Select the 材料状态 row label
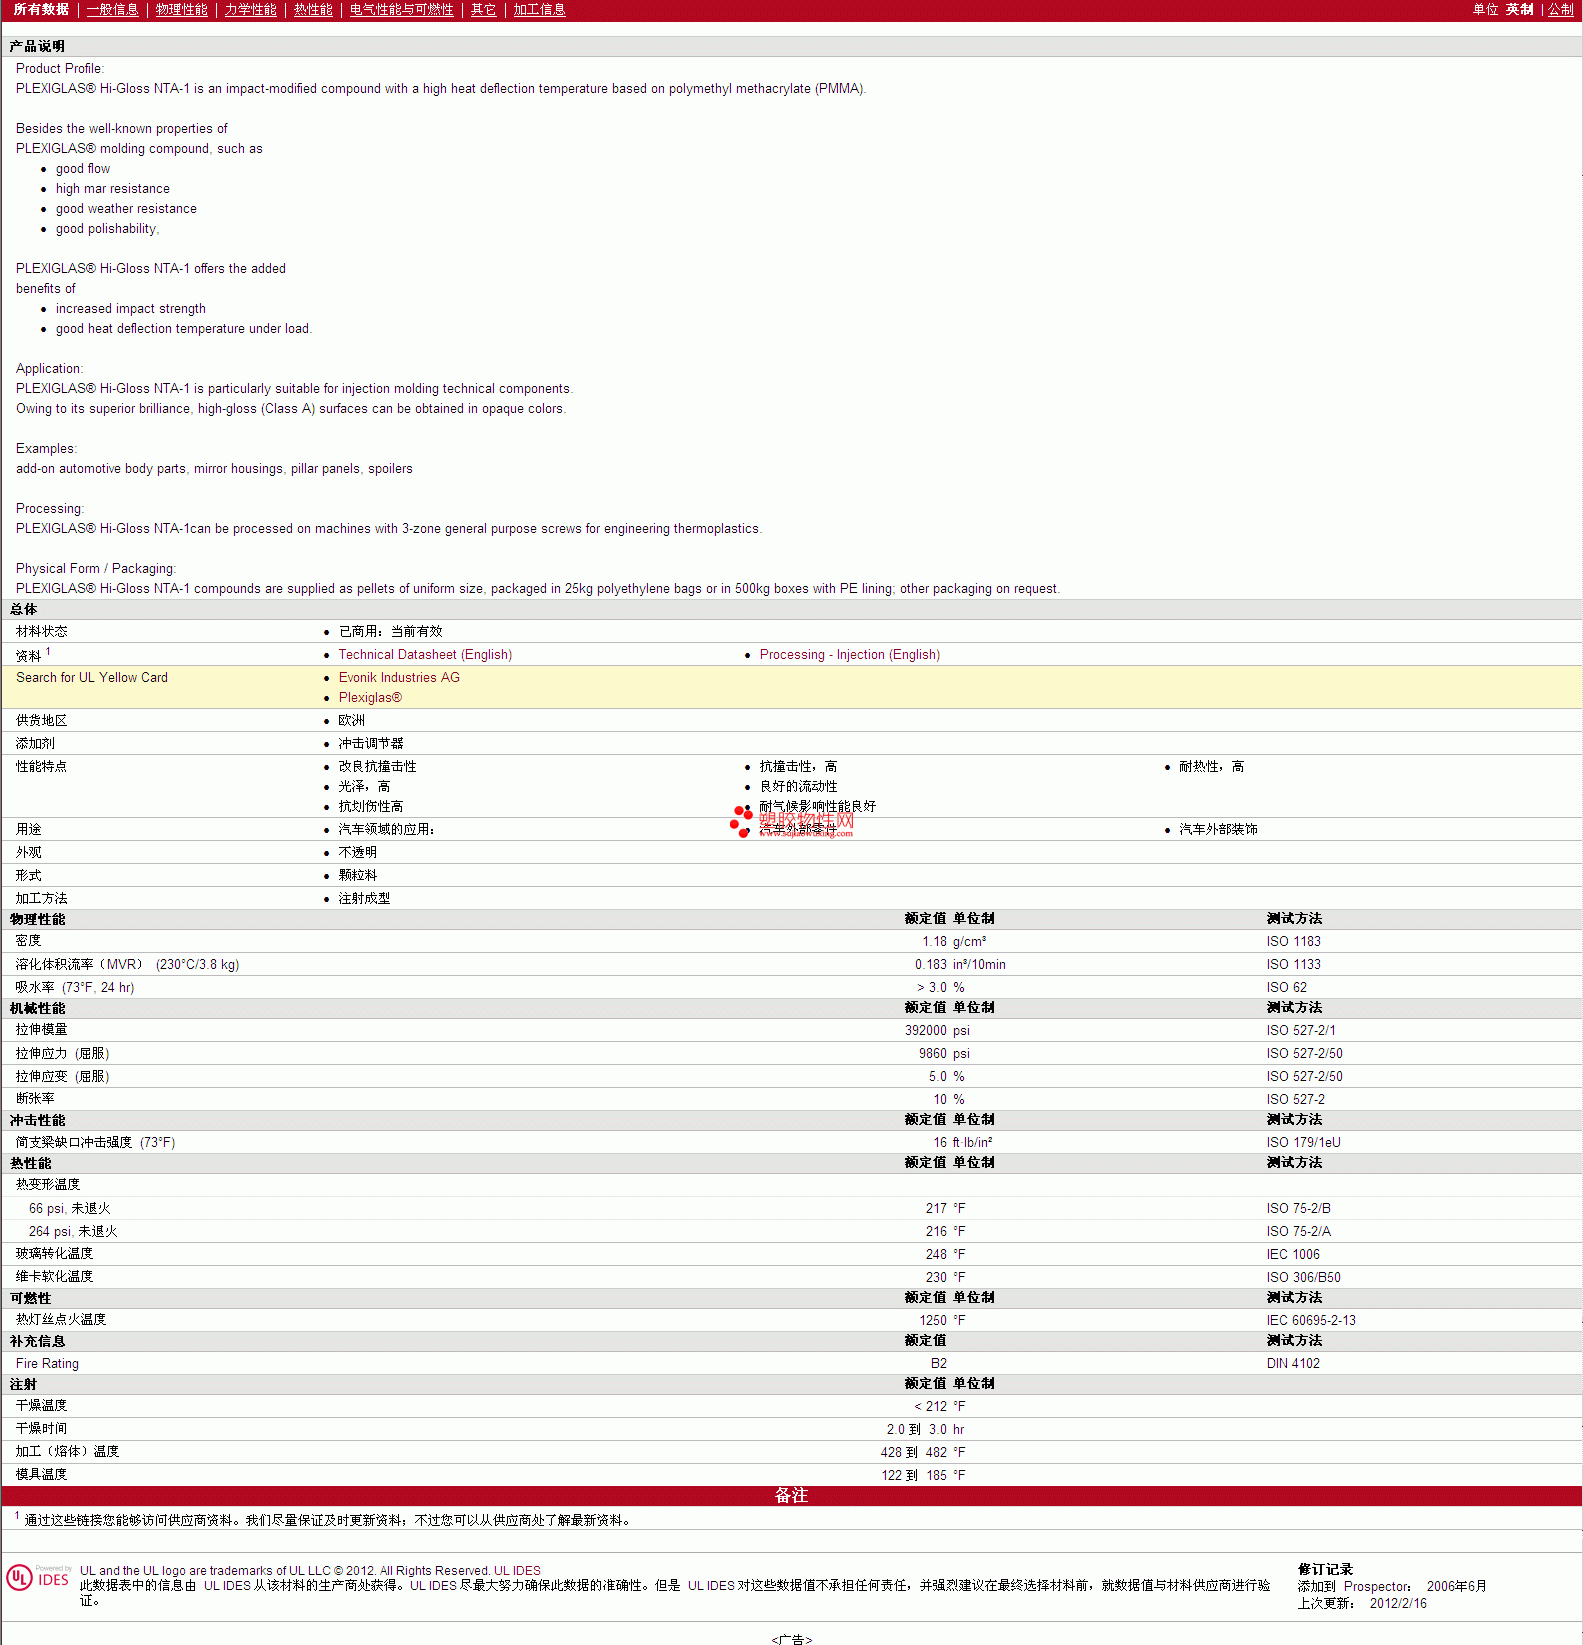The image size is (1583, 1645). tap(42, 632)
